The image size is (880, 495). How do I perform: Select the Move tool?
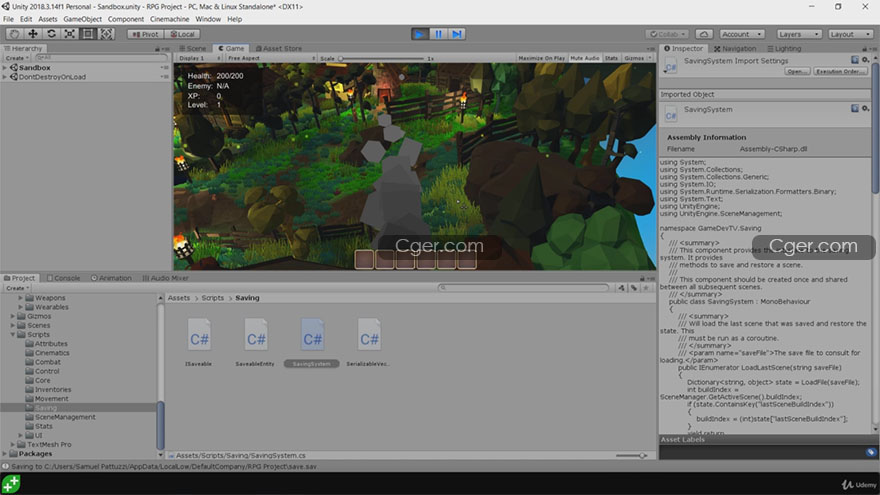33,34
